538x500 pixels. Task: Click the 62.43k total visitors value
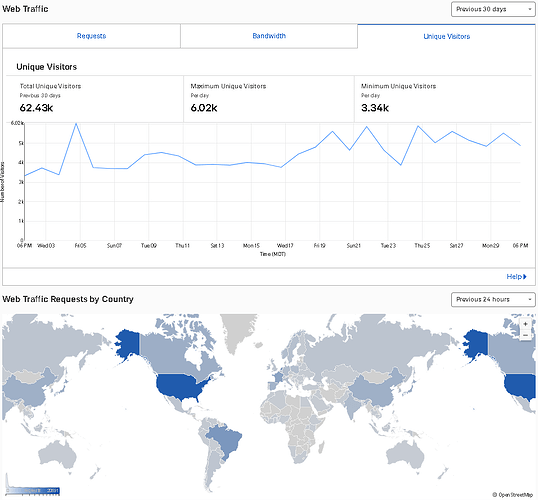36,108
